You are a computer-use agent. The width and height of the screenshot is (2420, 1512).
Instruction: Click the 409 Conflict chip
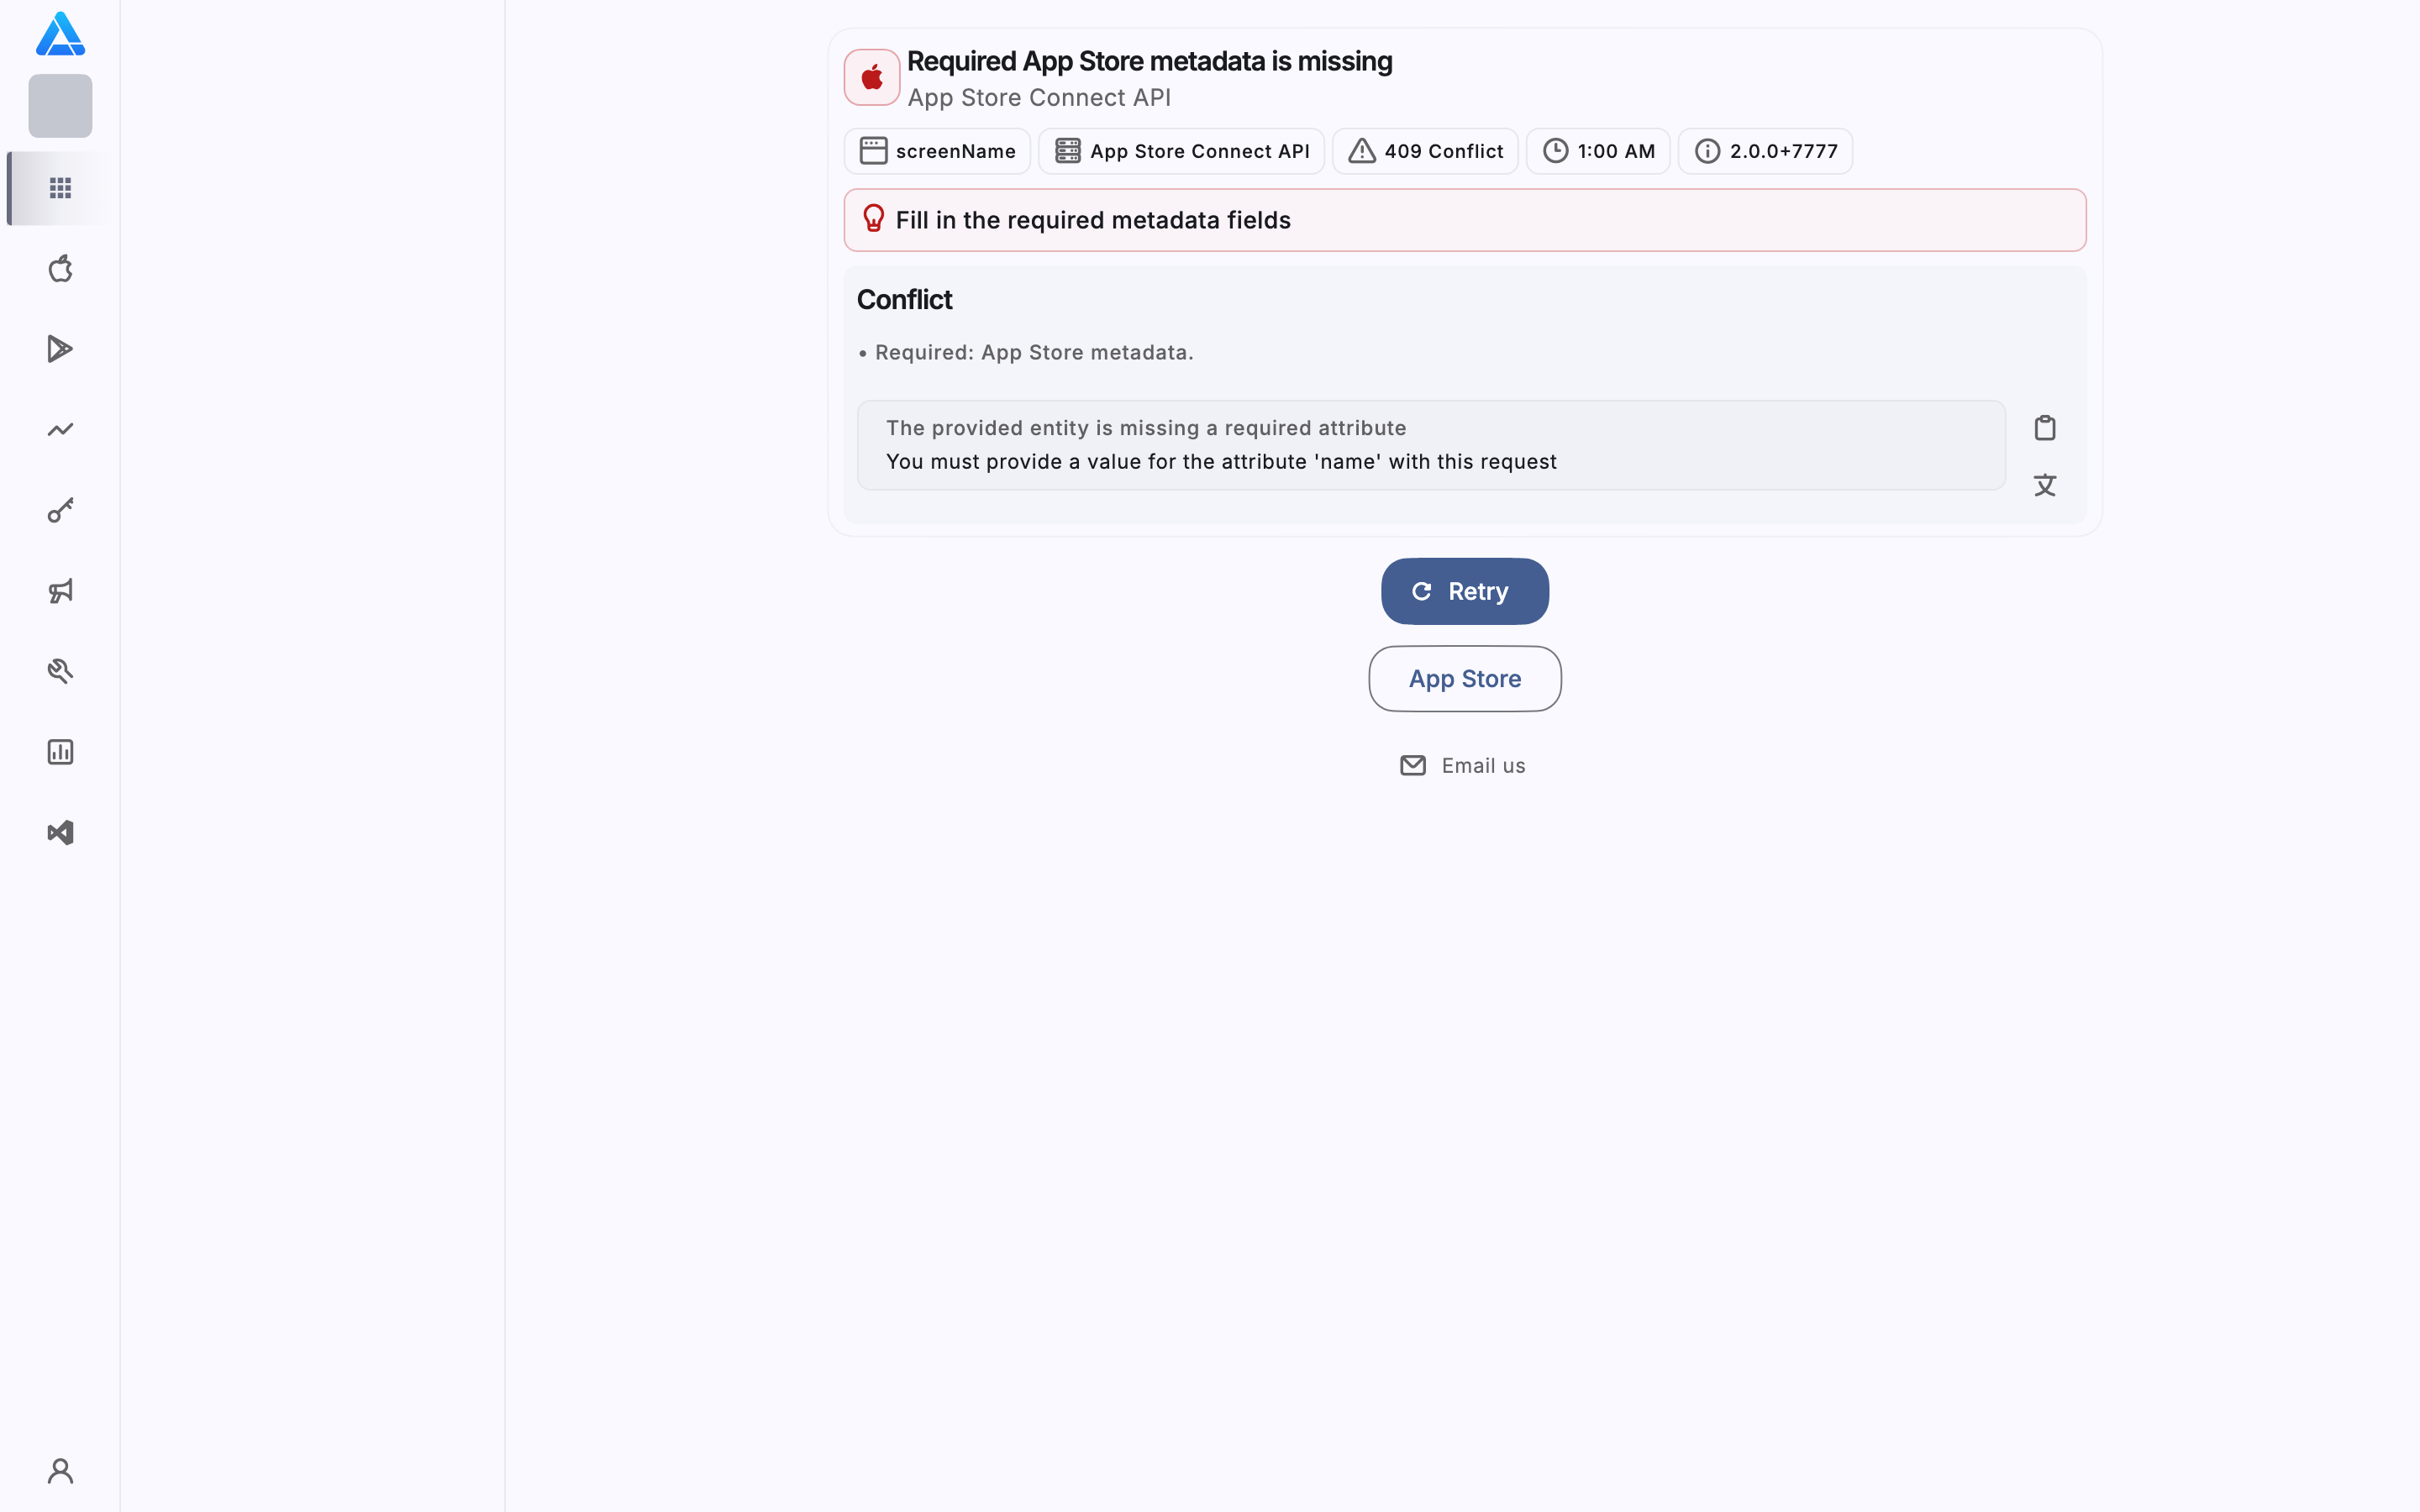[1425, 151]
